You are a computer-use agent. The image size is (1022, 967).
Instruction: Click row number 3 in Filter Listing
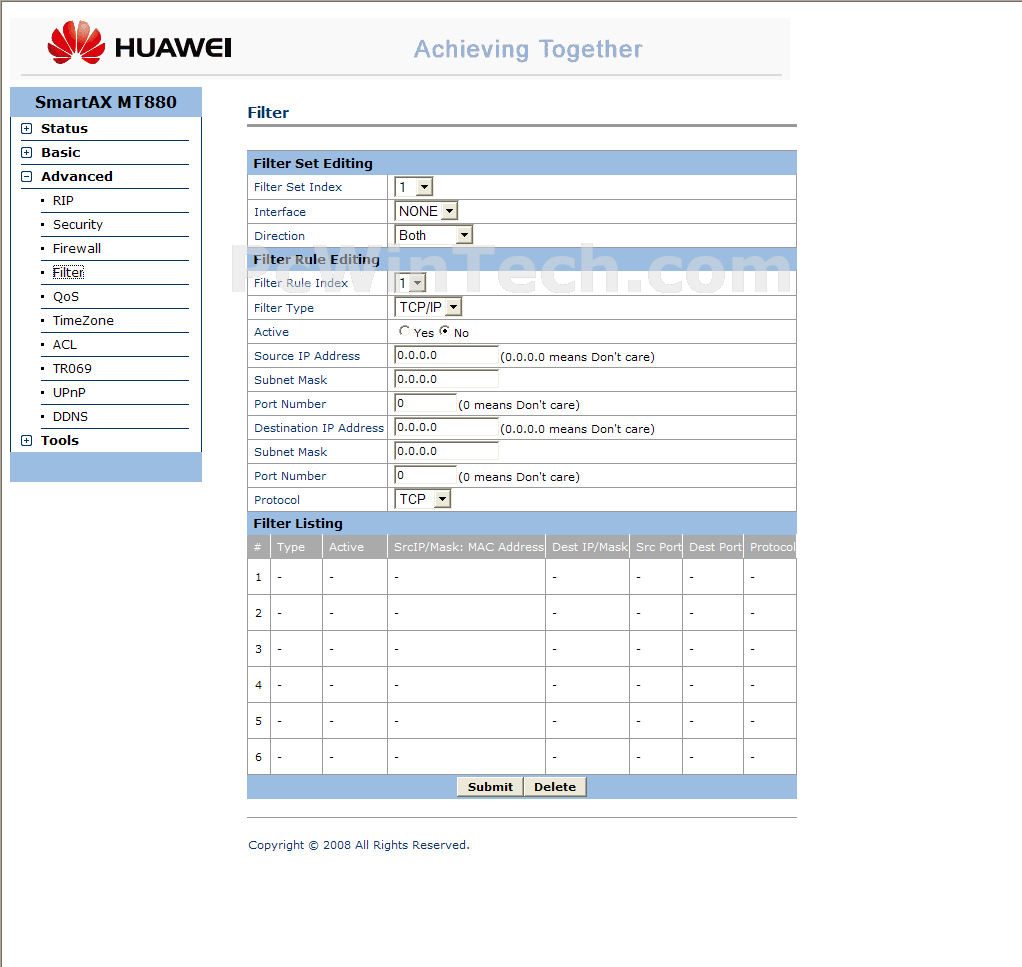coord(259,649)
